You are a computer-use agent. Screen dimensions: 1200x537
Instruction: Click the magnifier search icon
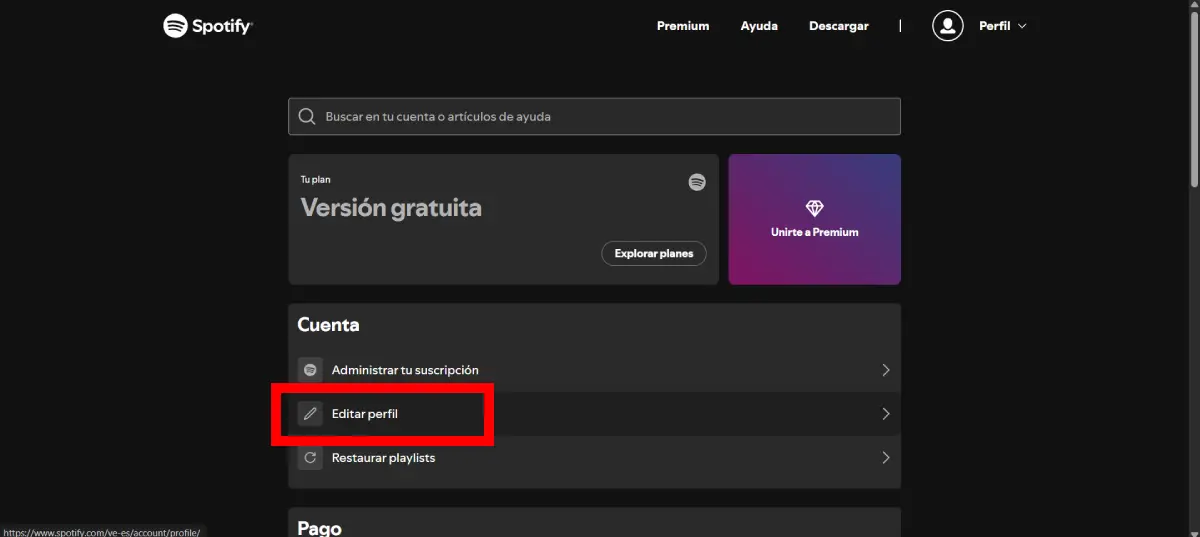tap(307, 117)
